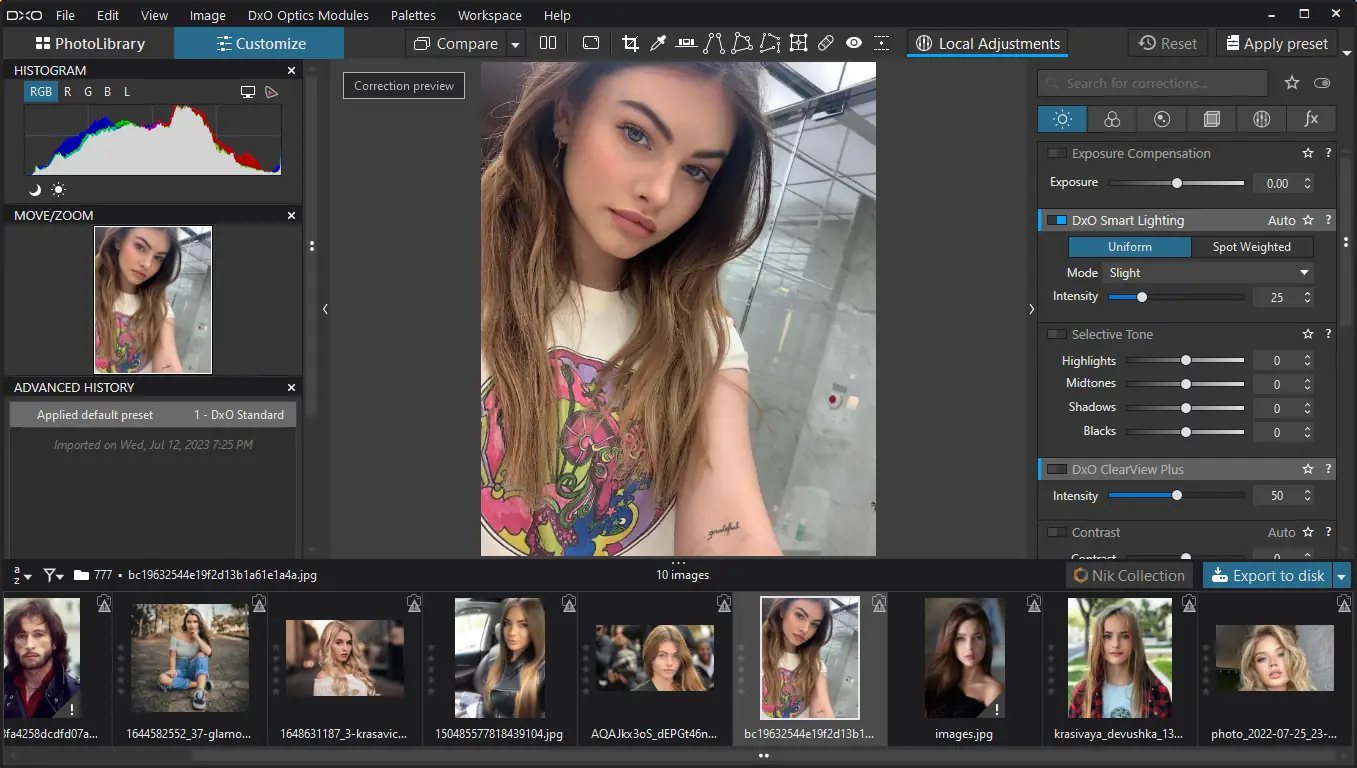Show shadow clipping moon icon

(35, 190)
